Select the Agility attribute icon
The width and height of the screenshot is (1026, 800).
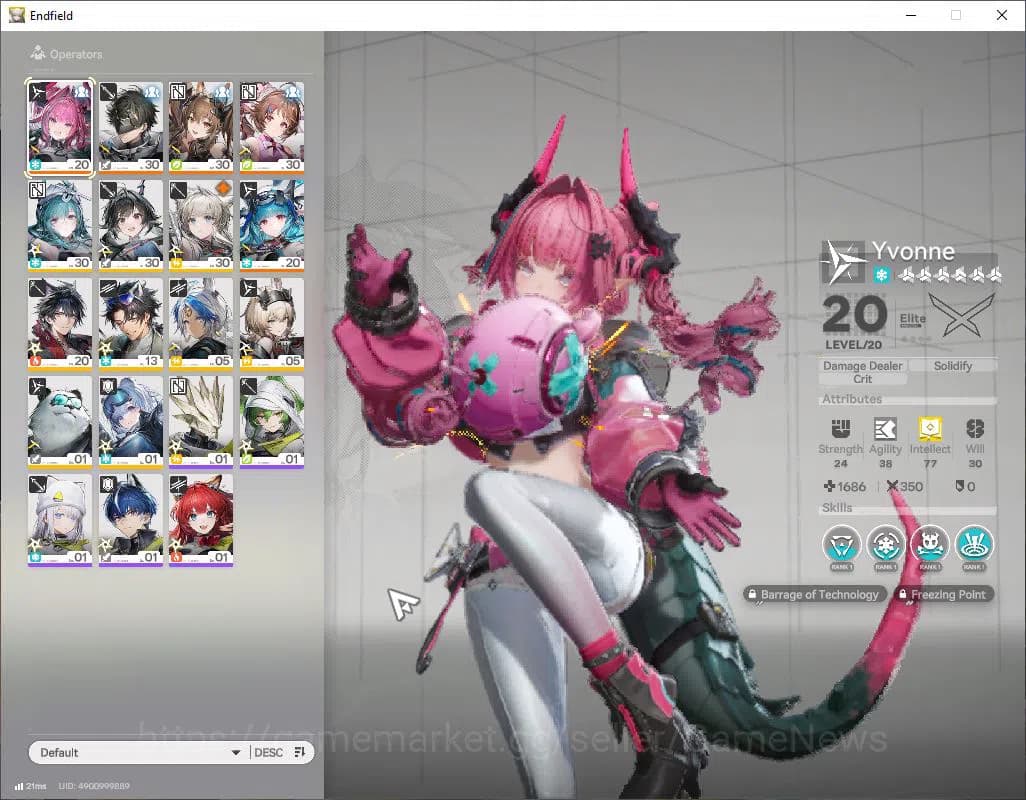(x=885, y=428)
